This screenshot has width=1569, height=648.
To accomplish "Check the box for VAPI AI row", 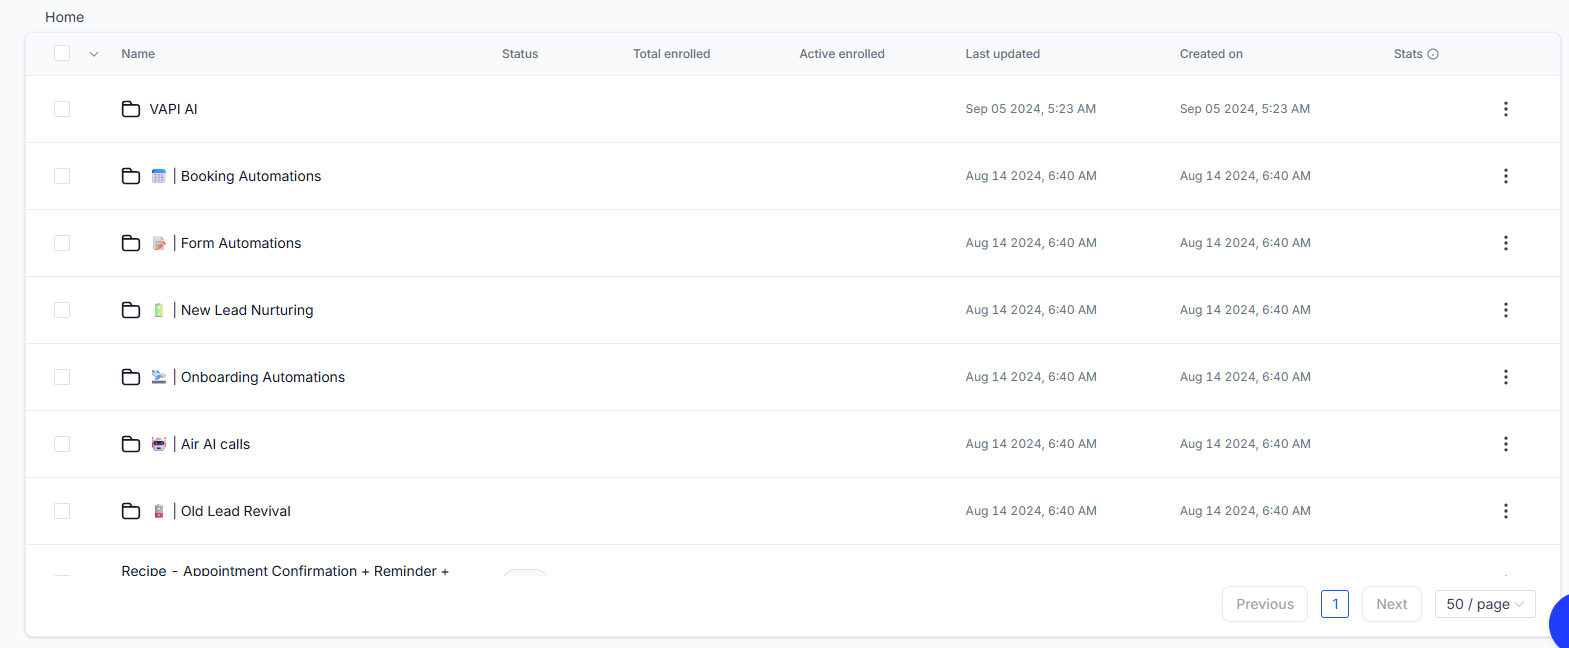I will [x=62, y=109].
